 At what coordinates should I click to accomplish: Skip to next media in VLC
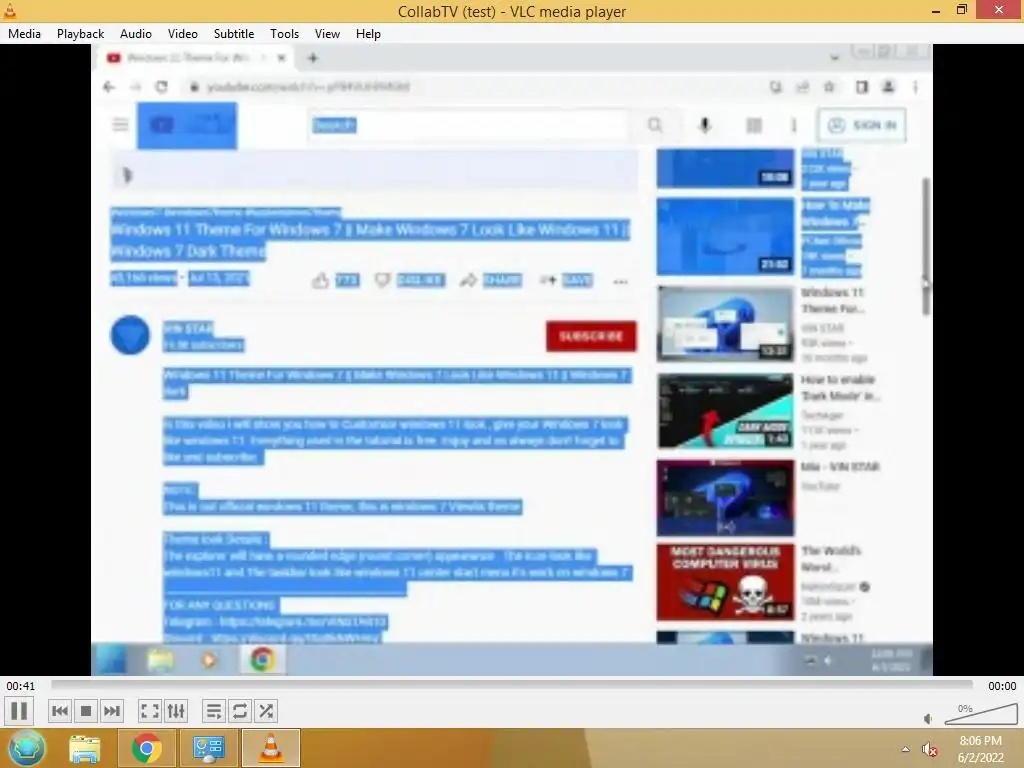[x=112, y=711]
